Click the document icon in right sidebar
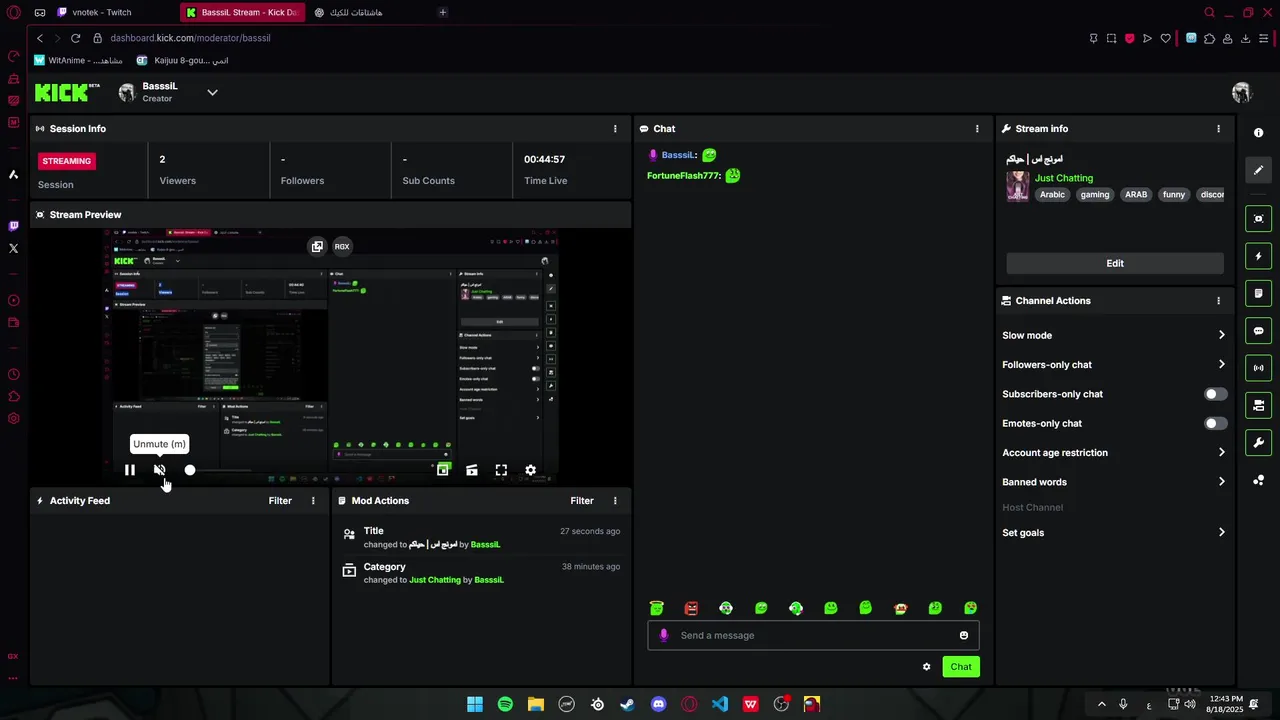The image size is (1280, 720). click(1259, 293)
